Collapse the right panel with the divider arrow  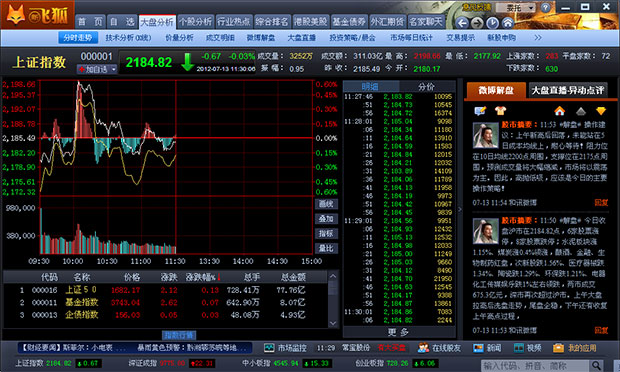click(459, 210)
